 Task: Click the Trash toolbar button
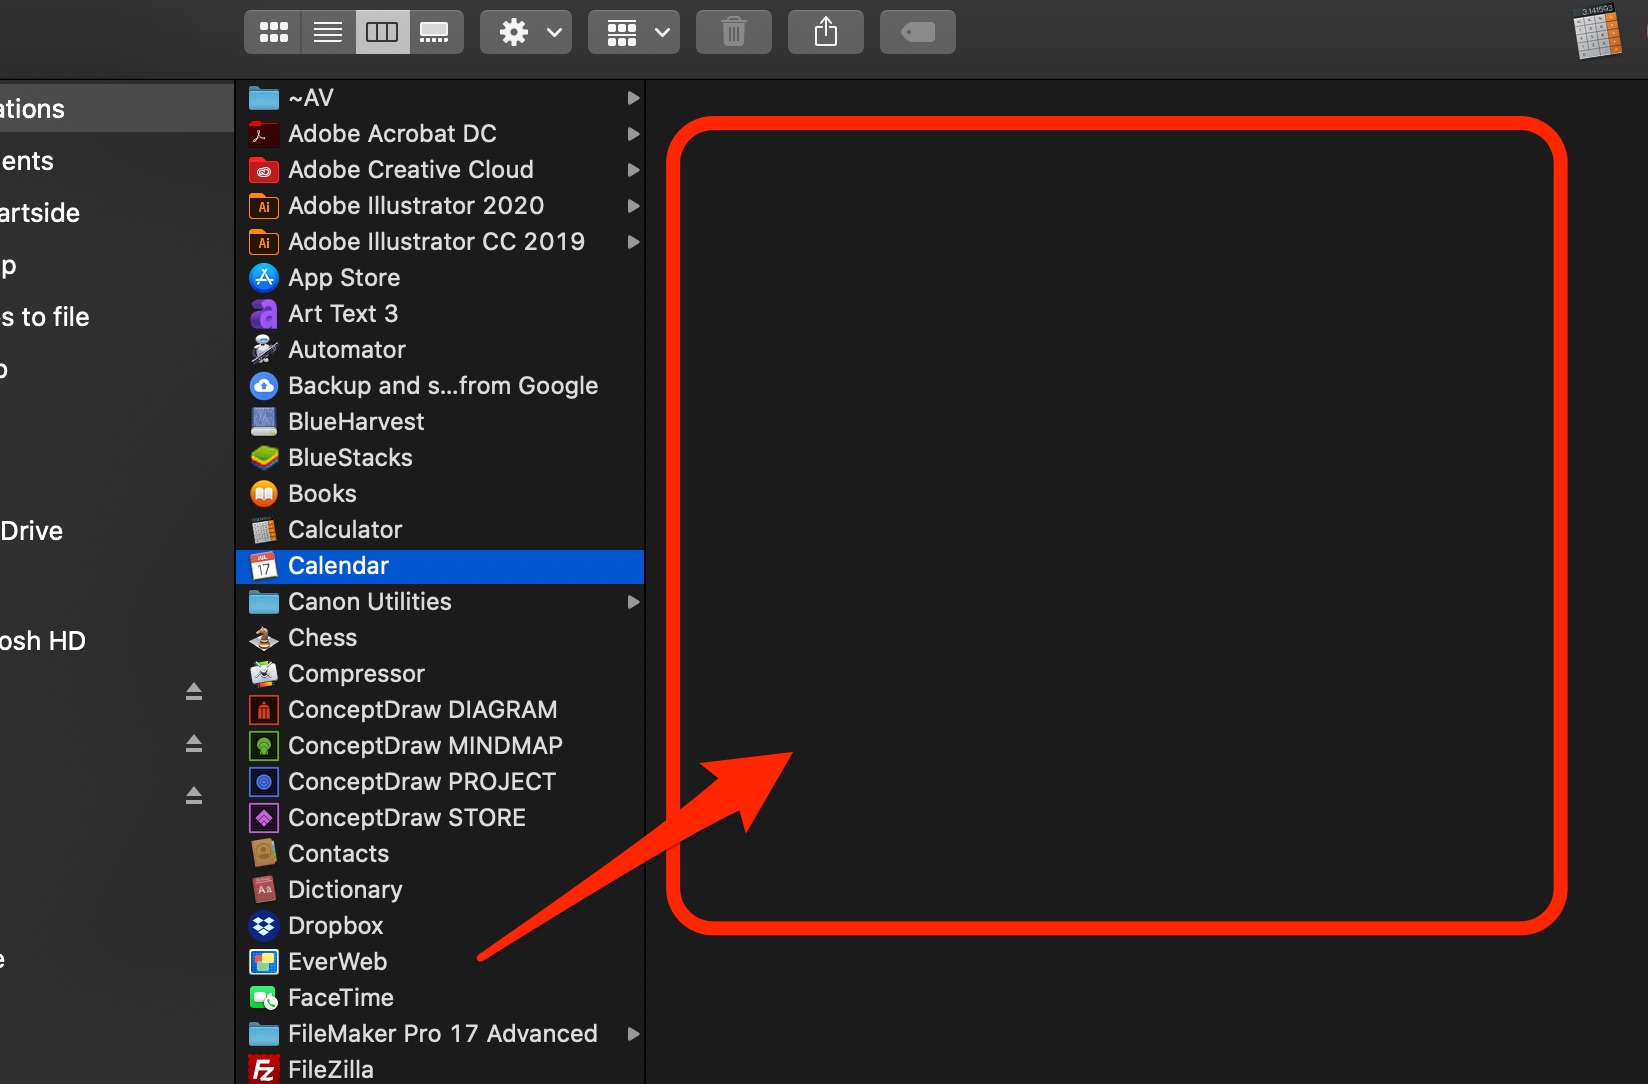(x=734, y=32)
